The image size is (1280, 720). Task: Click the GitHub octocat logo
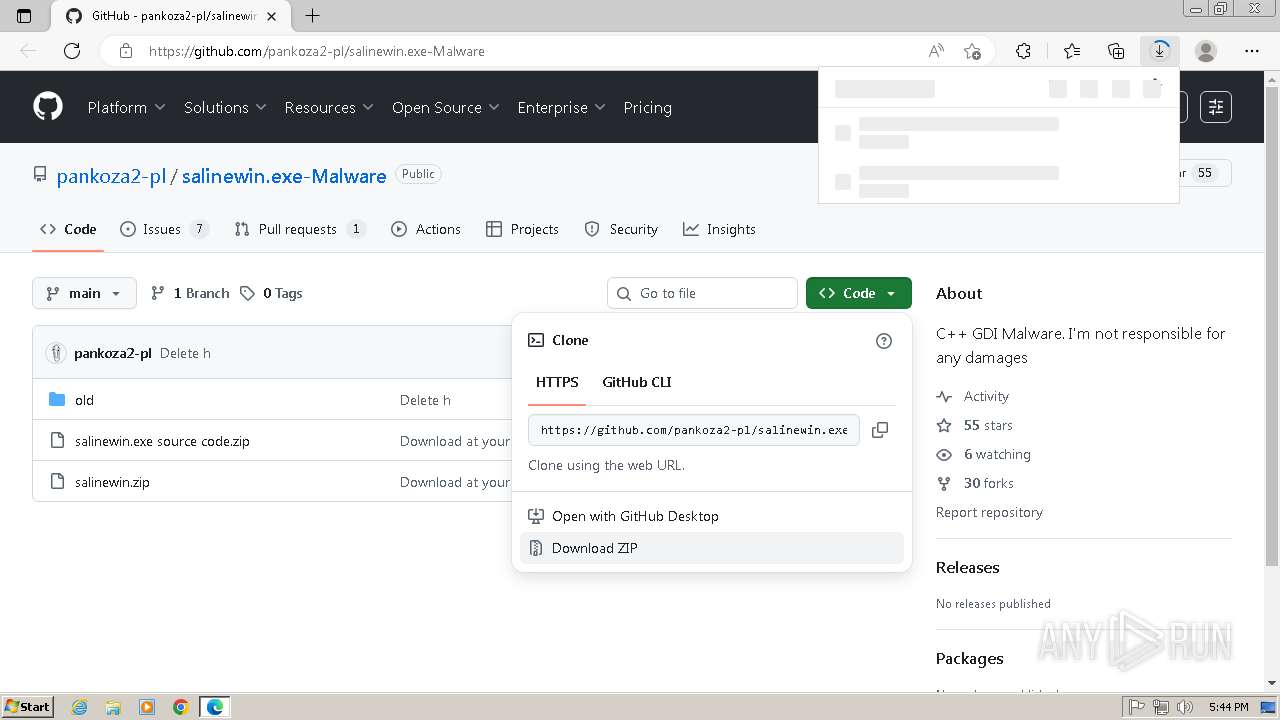(48, 107)
